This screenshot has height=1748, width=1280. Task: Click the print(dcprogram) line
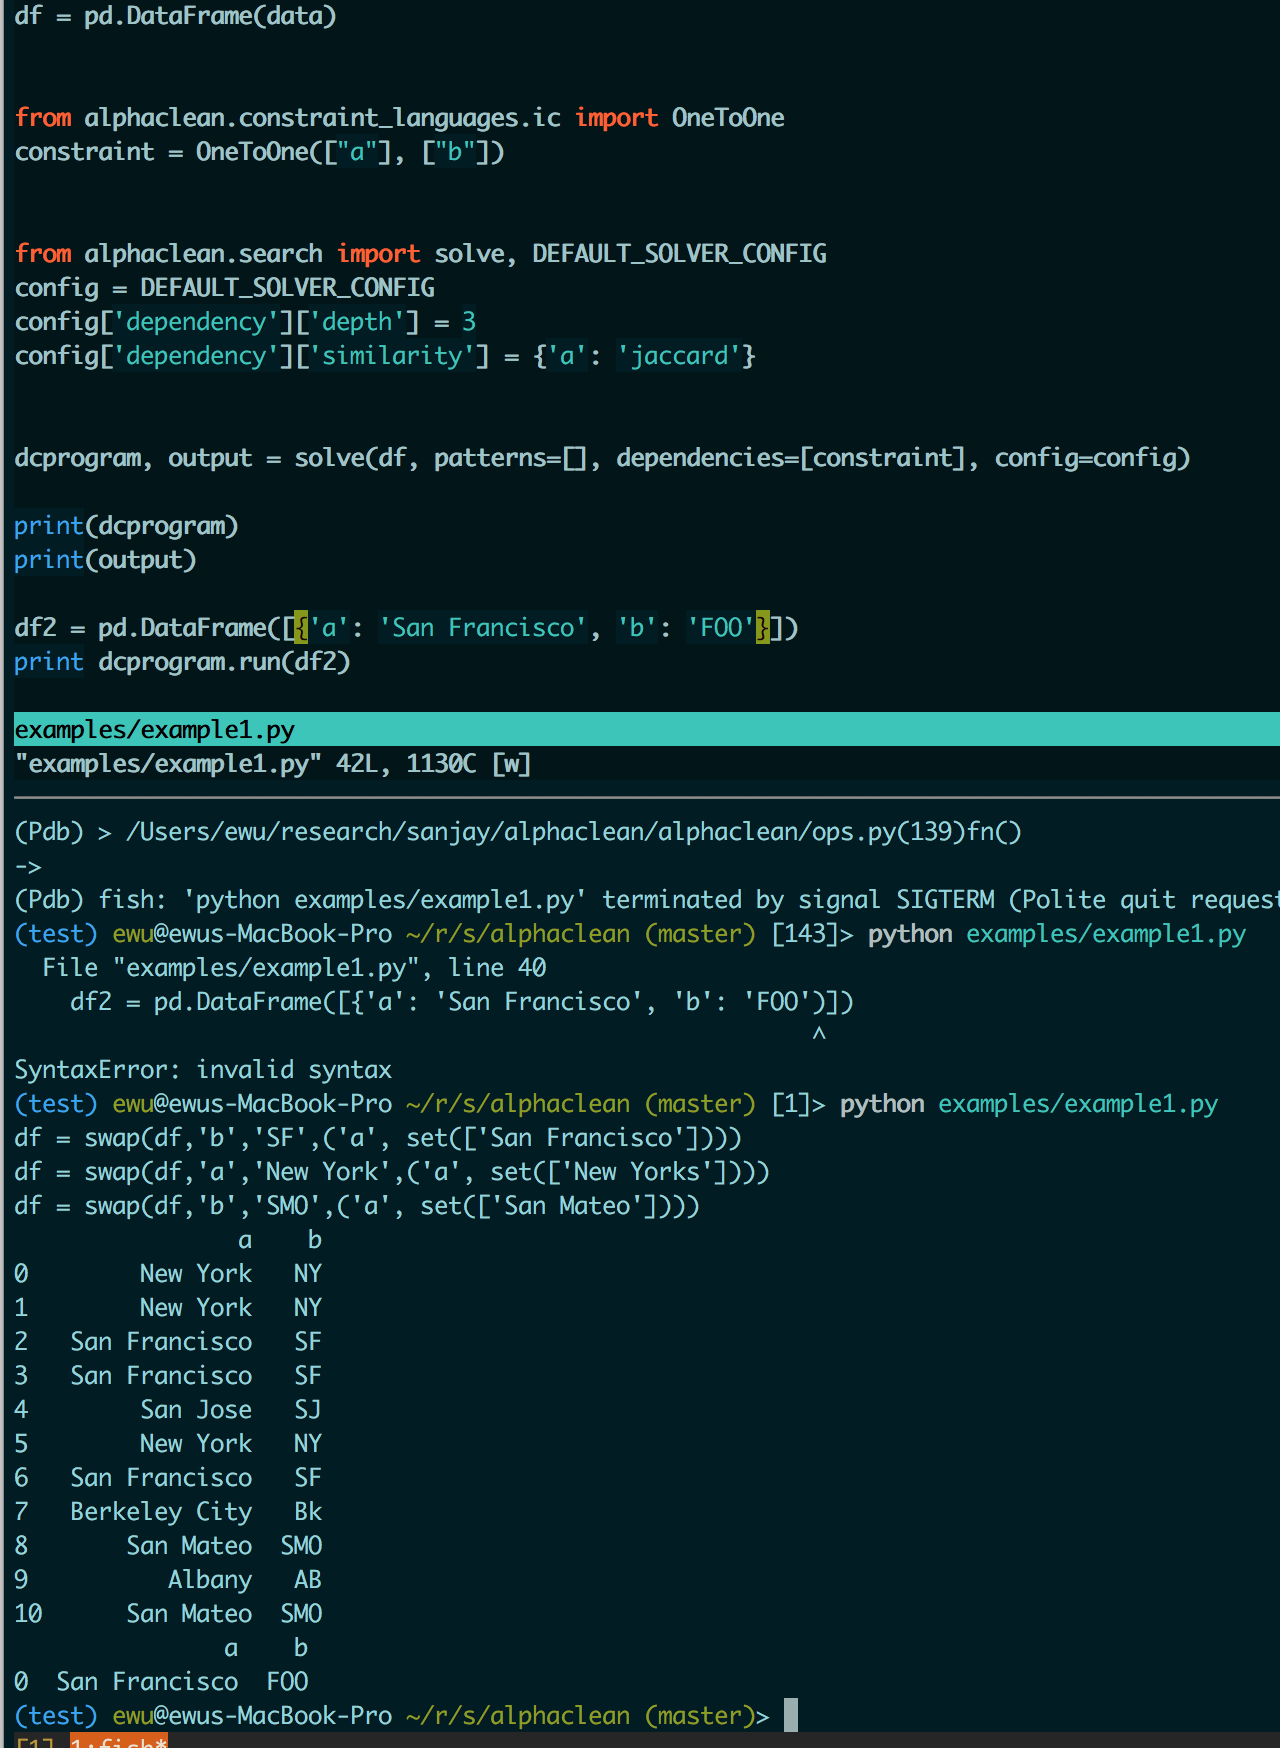(126, 526)
